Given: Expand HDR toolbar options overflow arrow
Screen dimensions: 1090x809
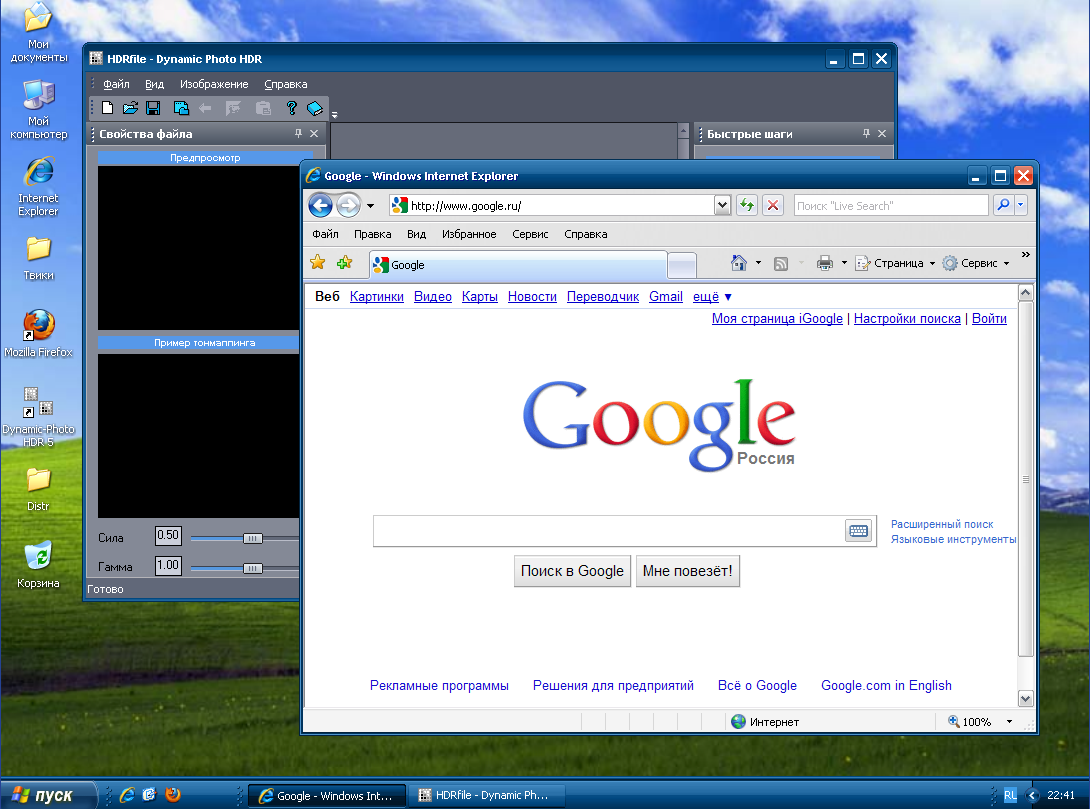Looking at the screenshot, I should pos(334,115).
